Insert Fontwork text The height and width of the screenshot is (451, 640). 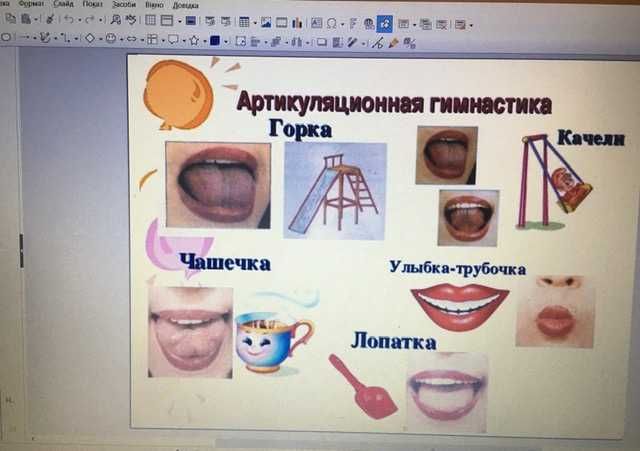click(x=353, y=24)
